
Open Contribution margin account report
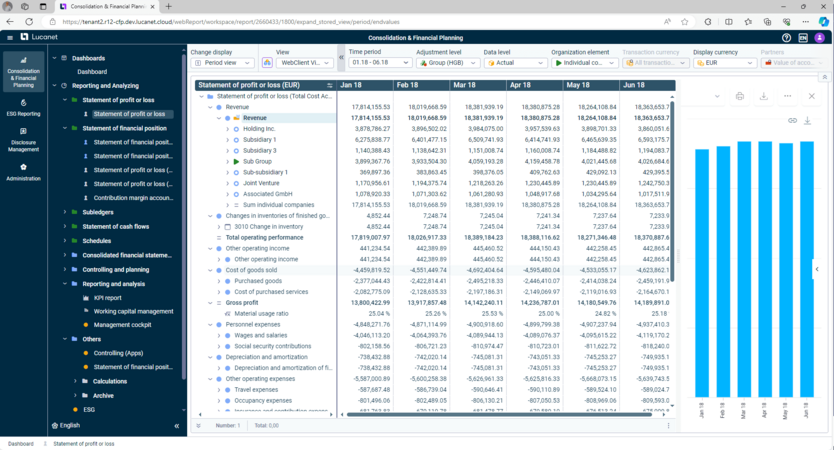133,198
